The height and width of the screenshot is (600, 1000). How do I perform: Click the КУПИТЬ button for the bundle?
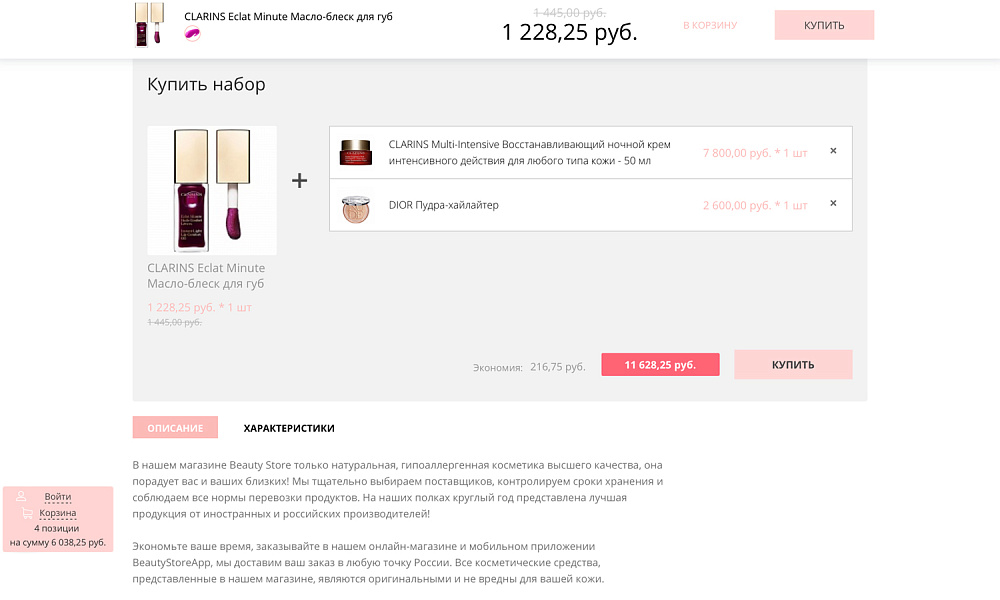pyautogui.click(x=793, y=364)
